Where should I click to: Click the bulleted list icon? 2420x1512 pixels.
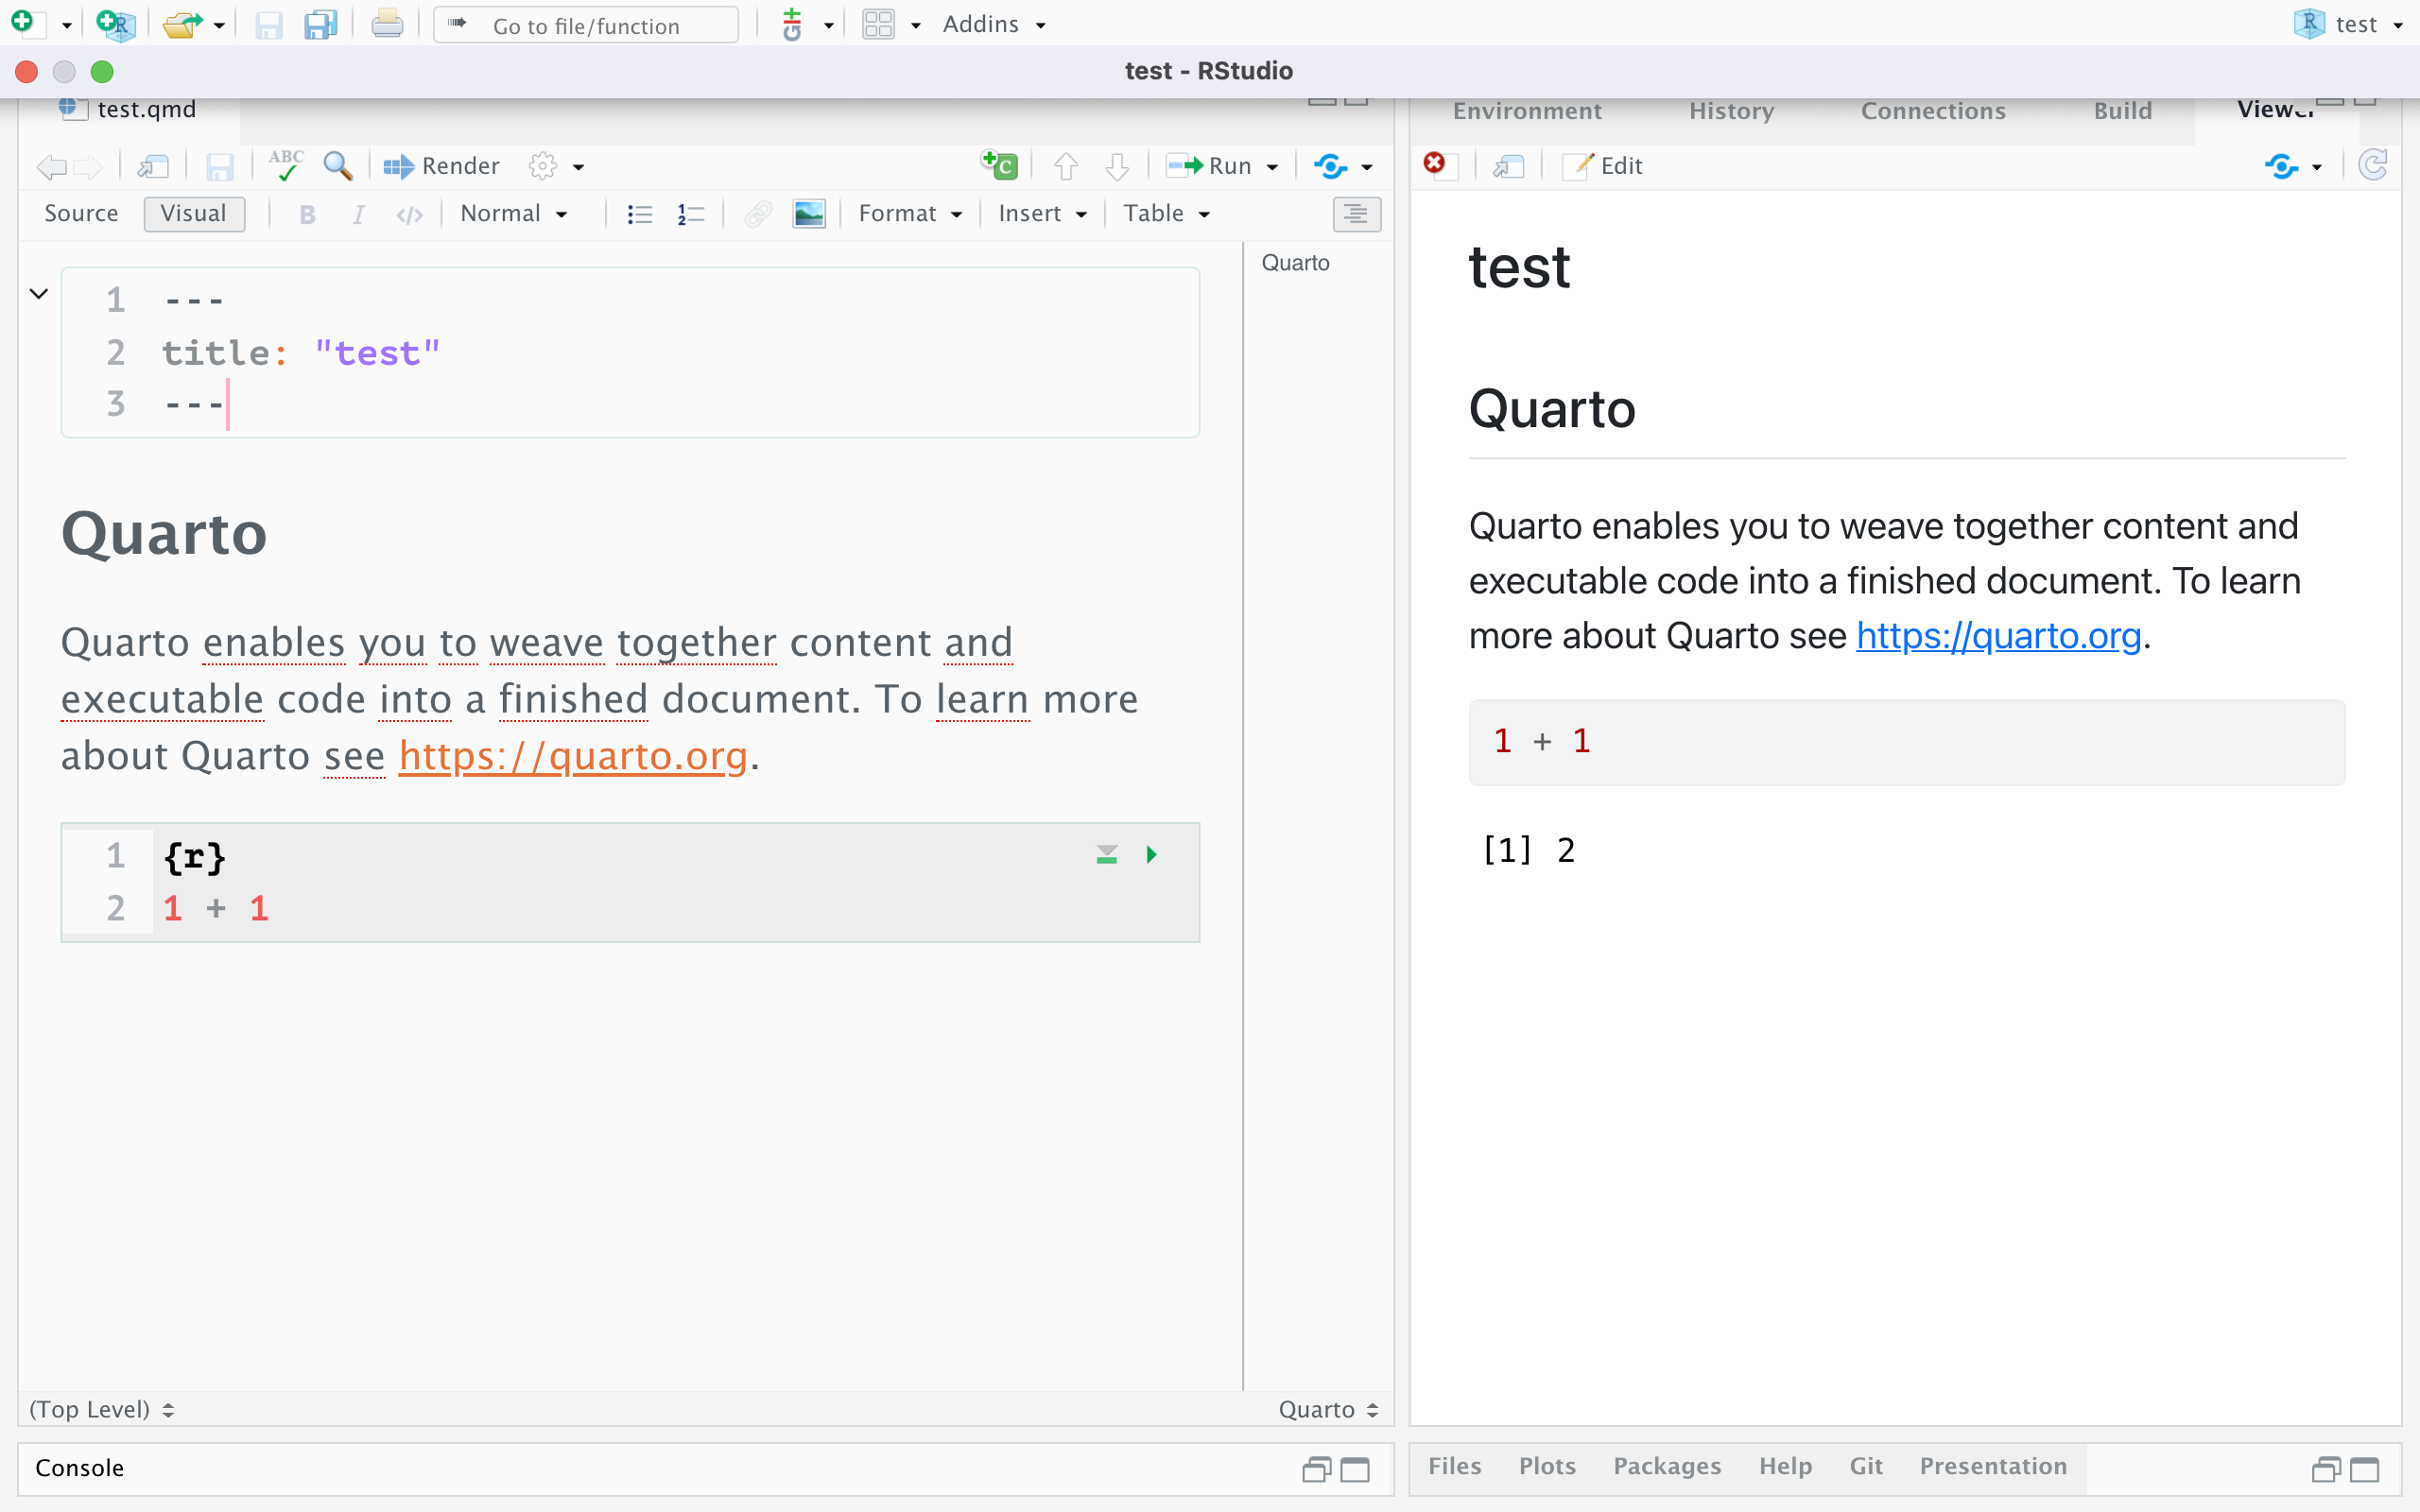[639, 214]
